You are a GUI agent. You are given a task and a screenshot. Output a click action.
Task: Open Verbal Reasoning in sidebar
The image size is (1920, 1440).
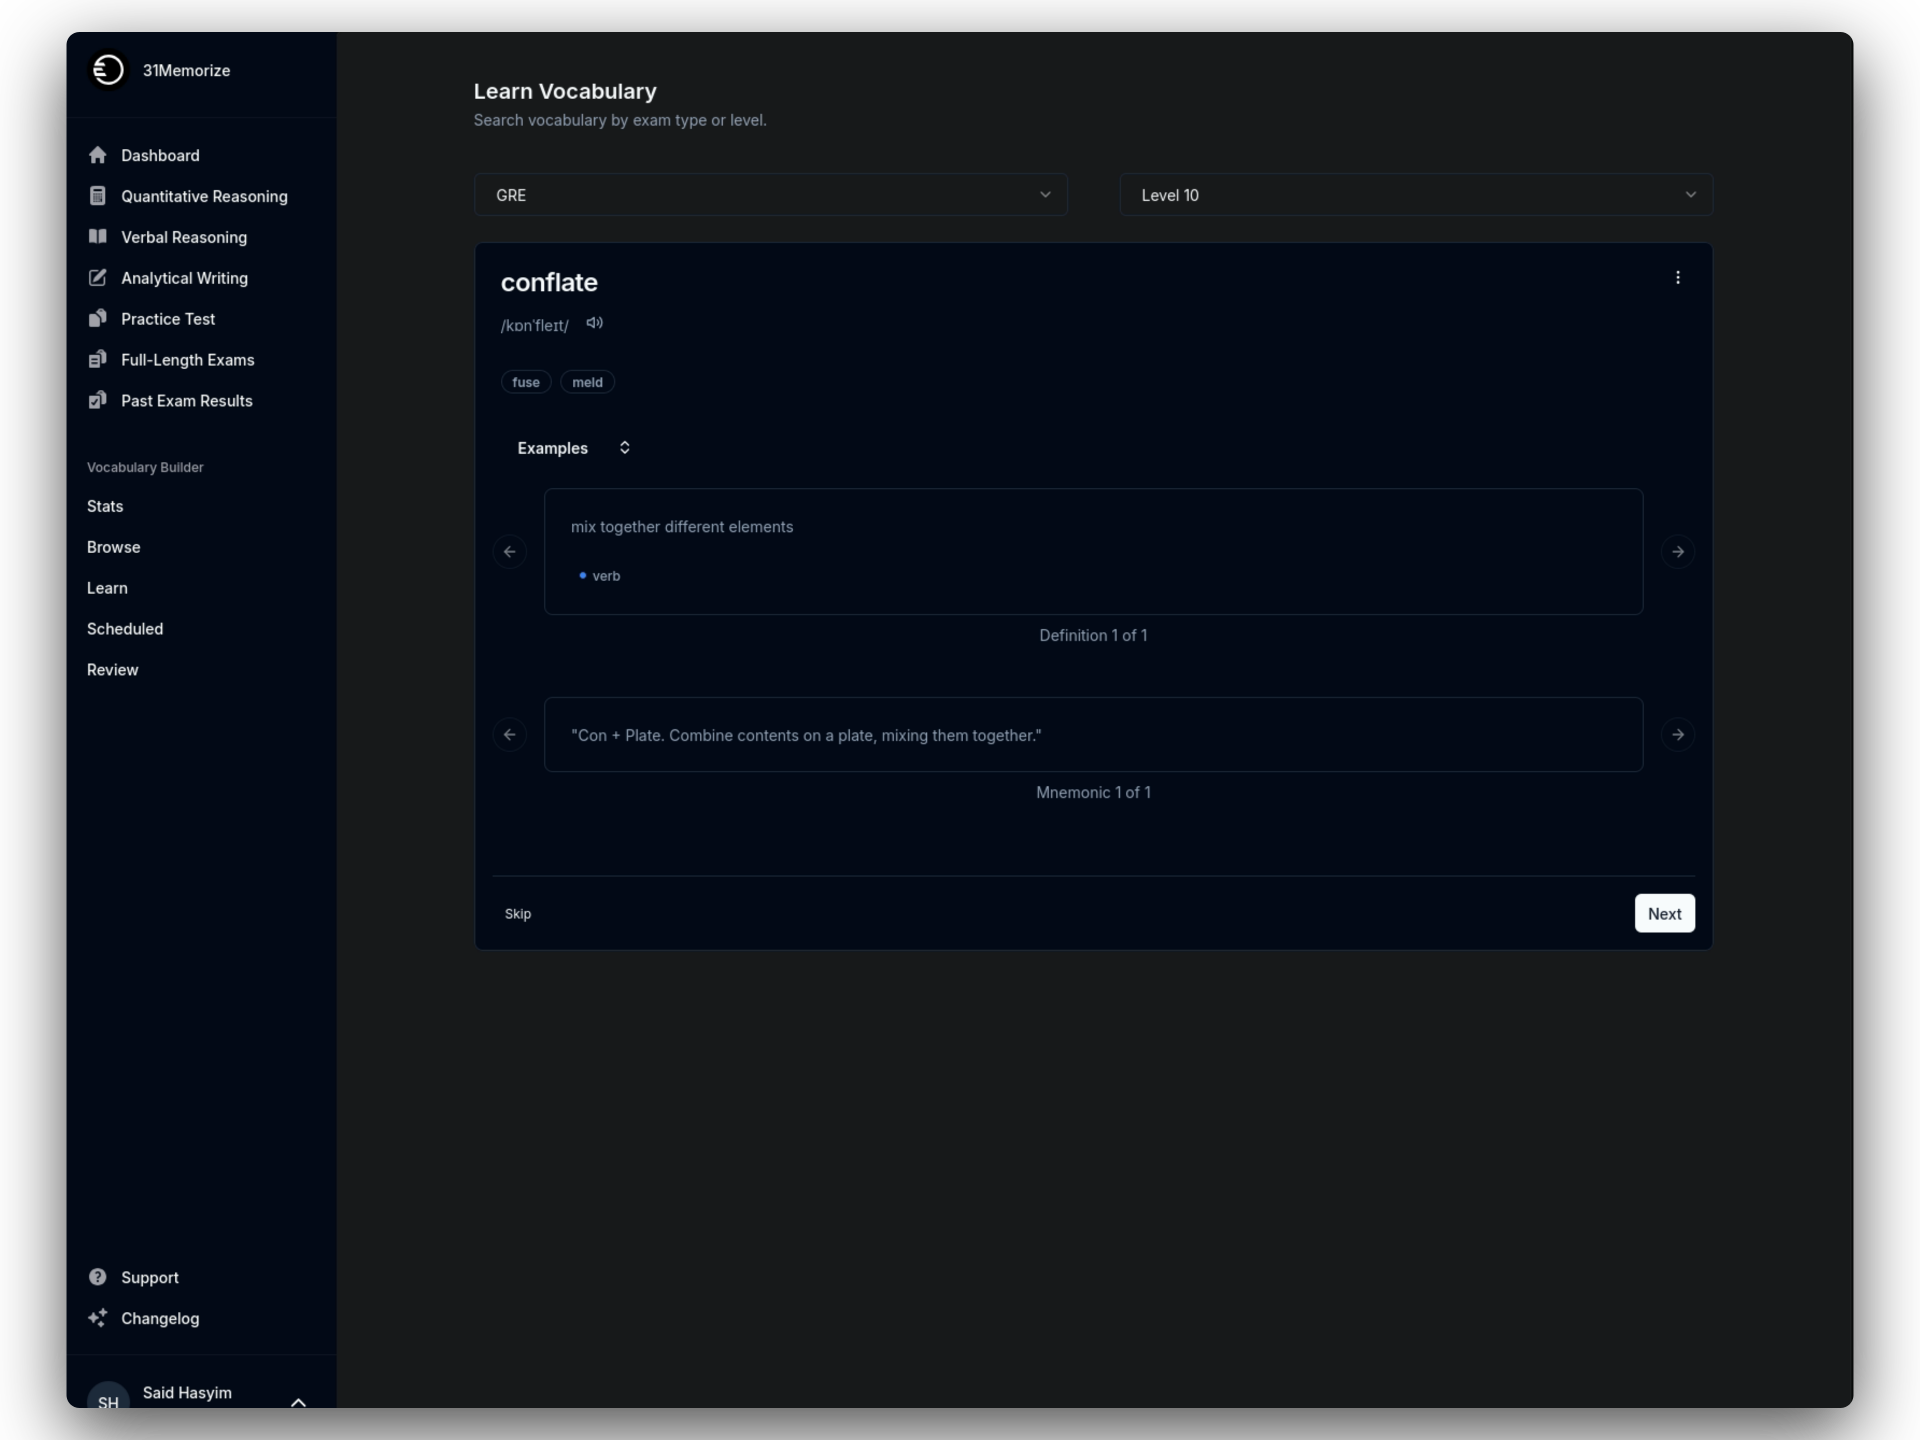(x=183, y=237)
